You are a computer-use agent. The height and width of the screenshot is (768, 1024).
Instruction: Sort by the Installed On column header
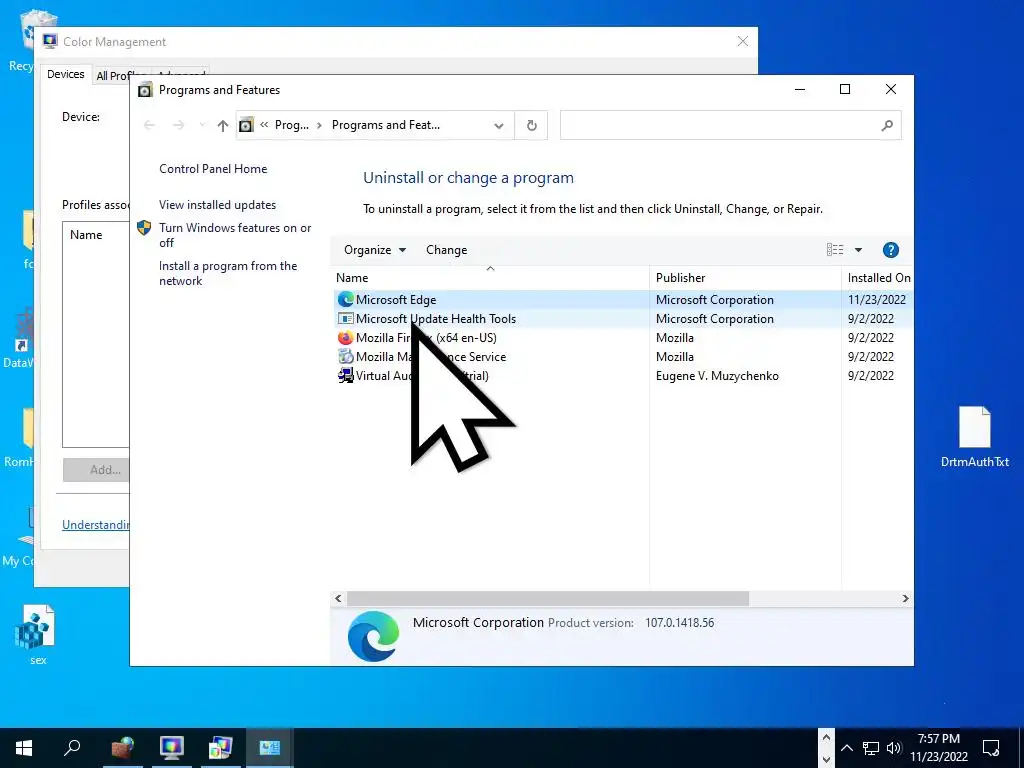878,278
